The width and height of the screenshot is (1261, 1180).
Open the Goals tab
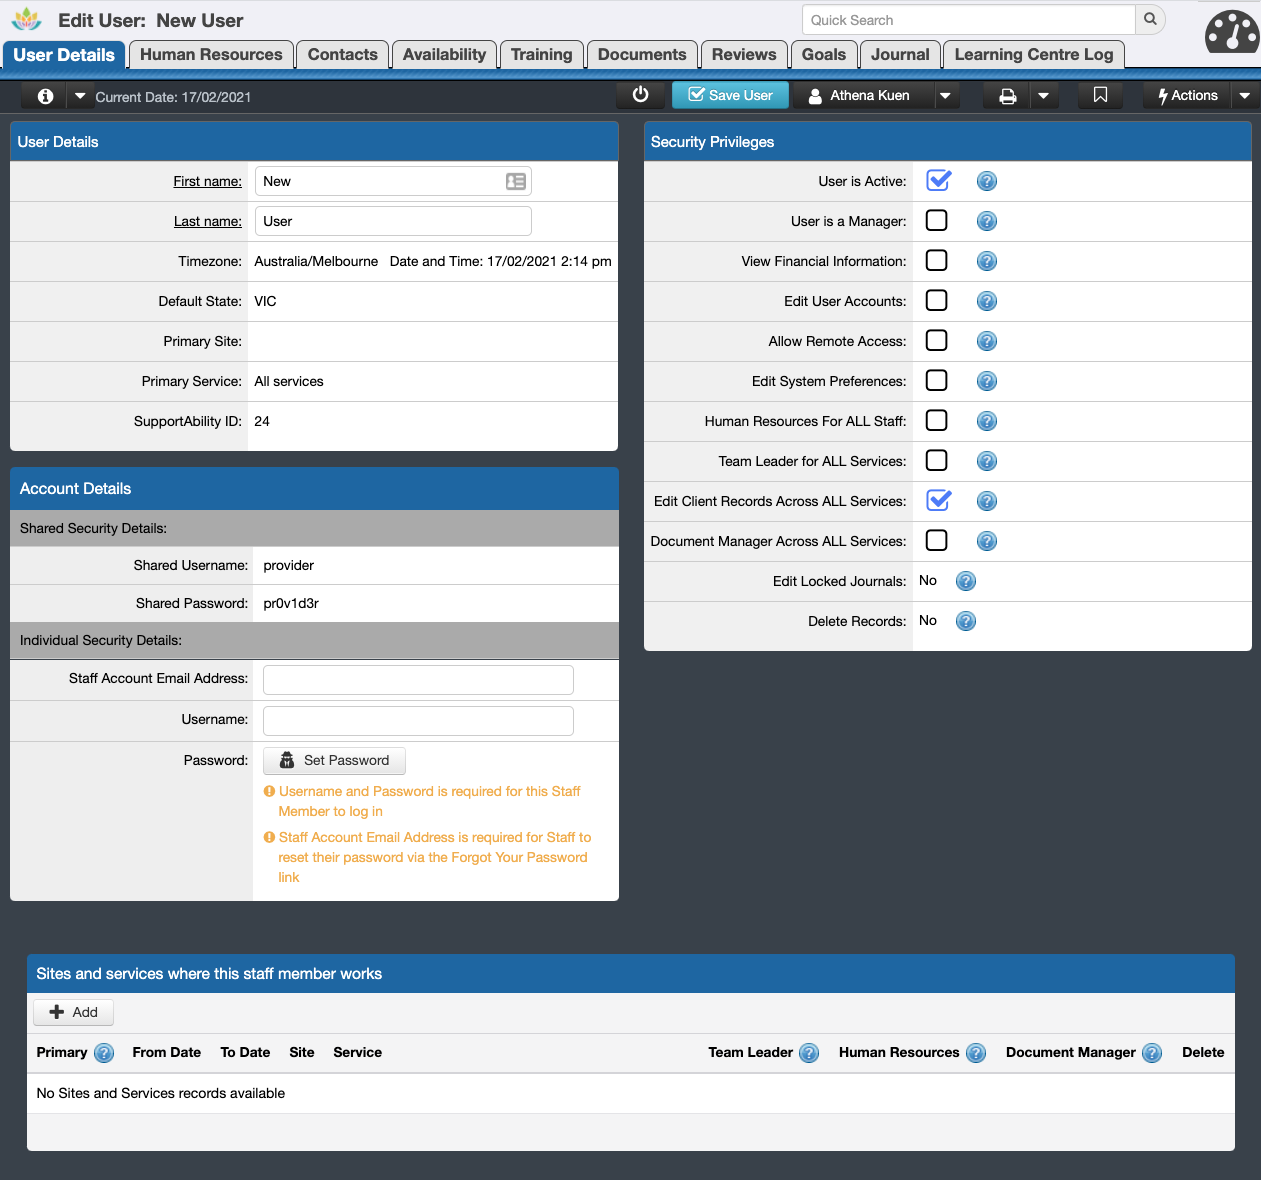(x=824, y=55)
